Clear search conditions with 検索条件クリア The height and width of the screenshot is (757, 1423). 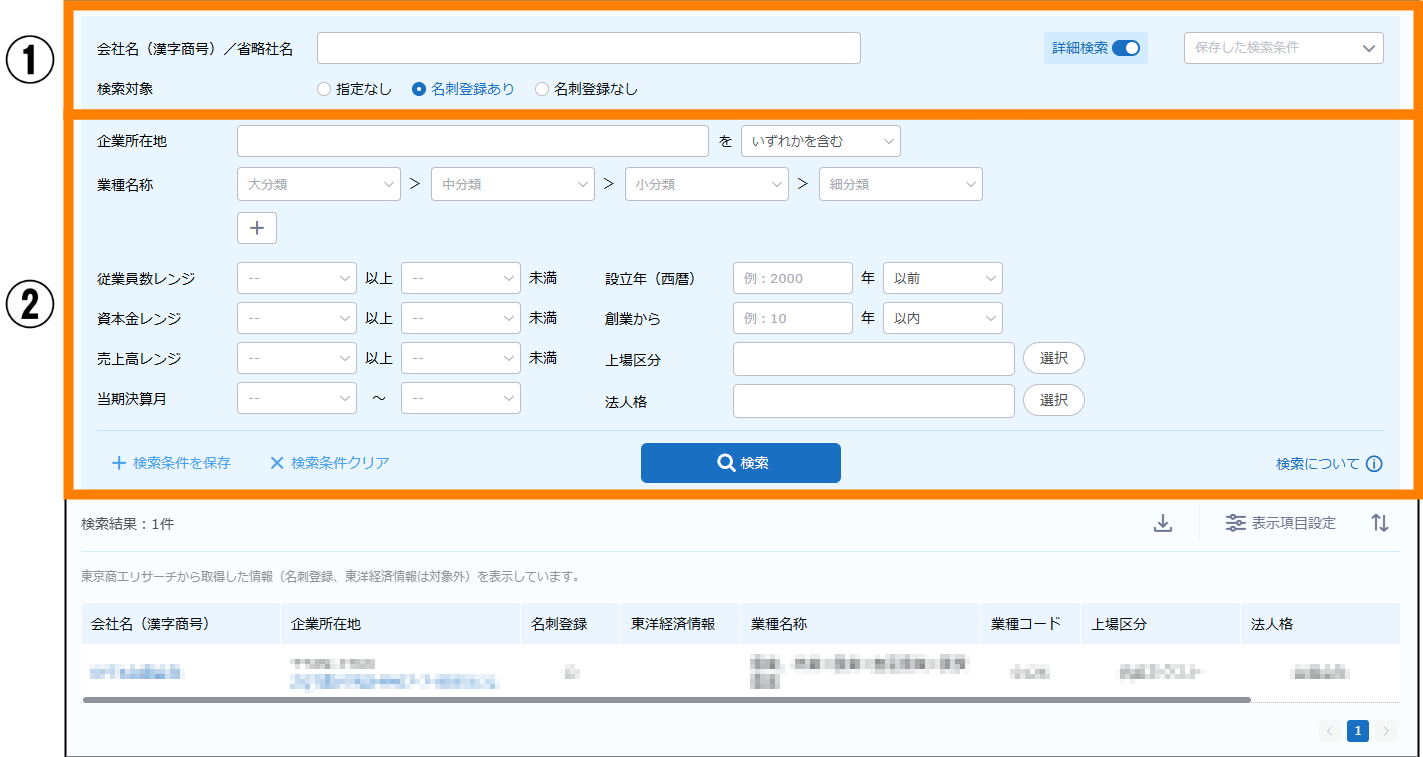[x=329, y=463]
